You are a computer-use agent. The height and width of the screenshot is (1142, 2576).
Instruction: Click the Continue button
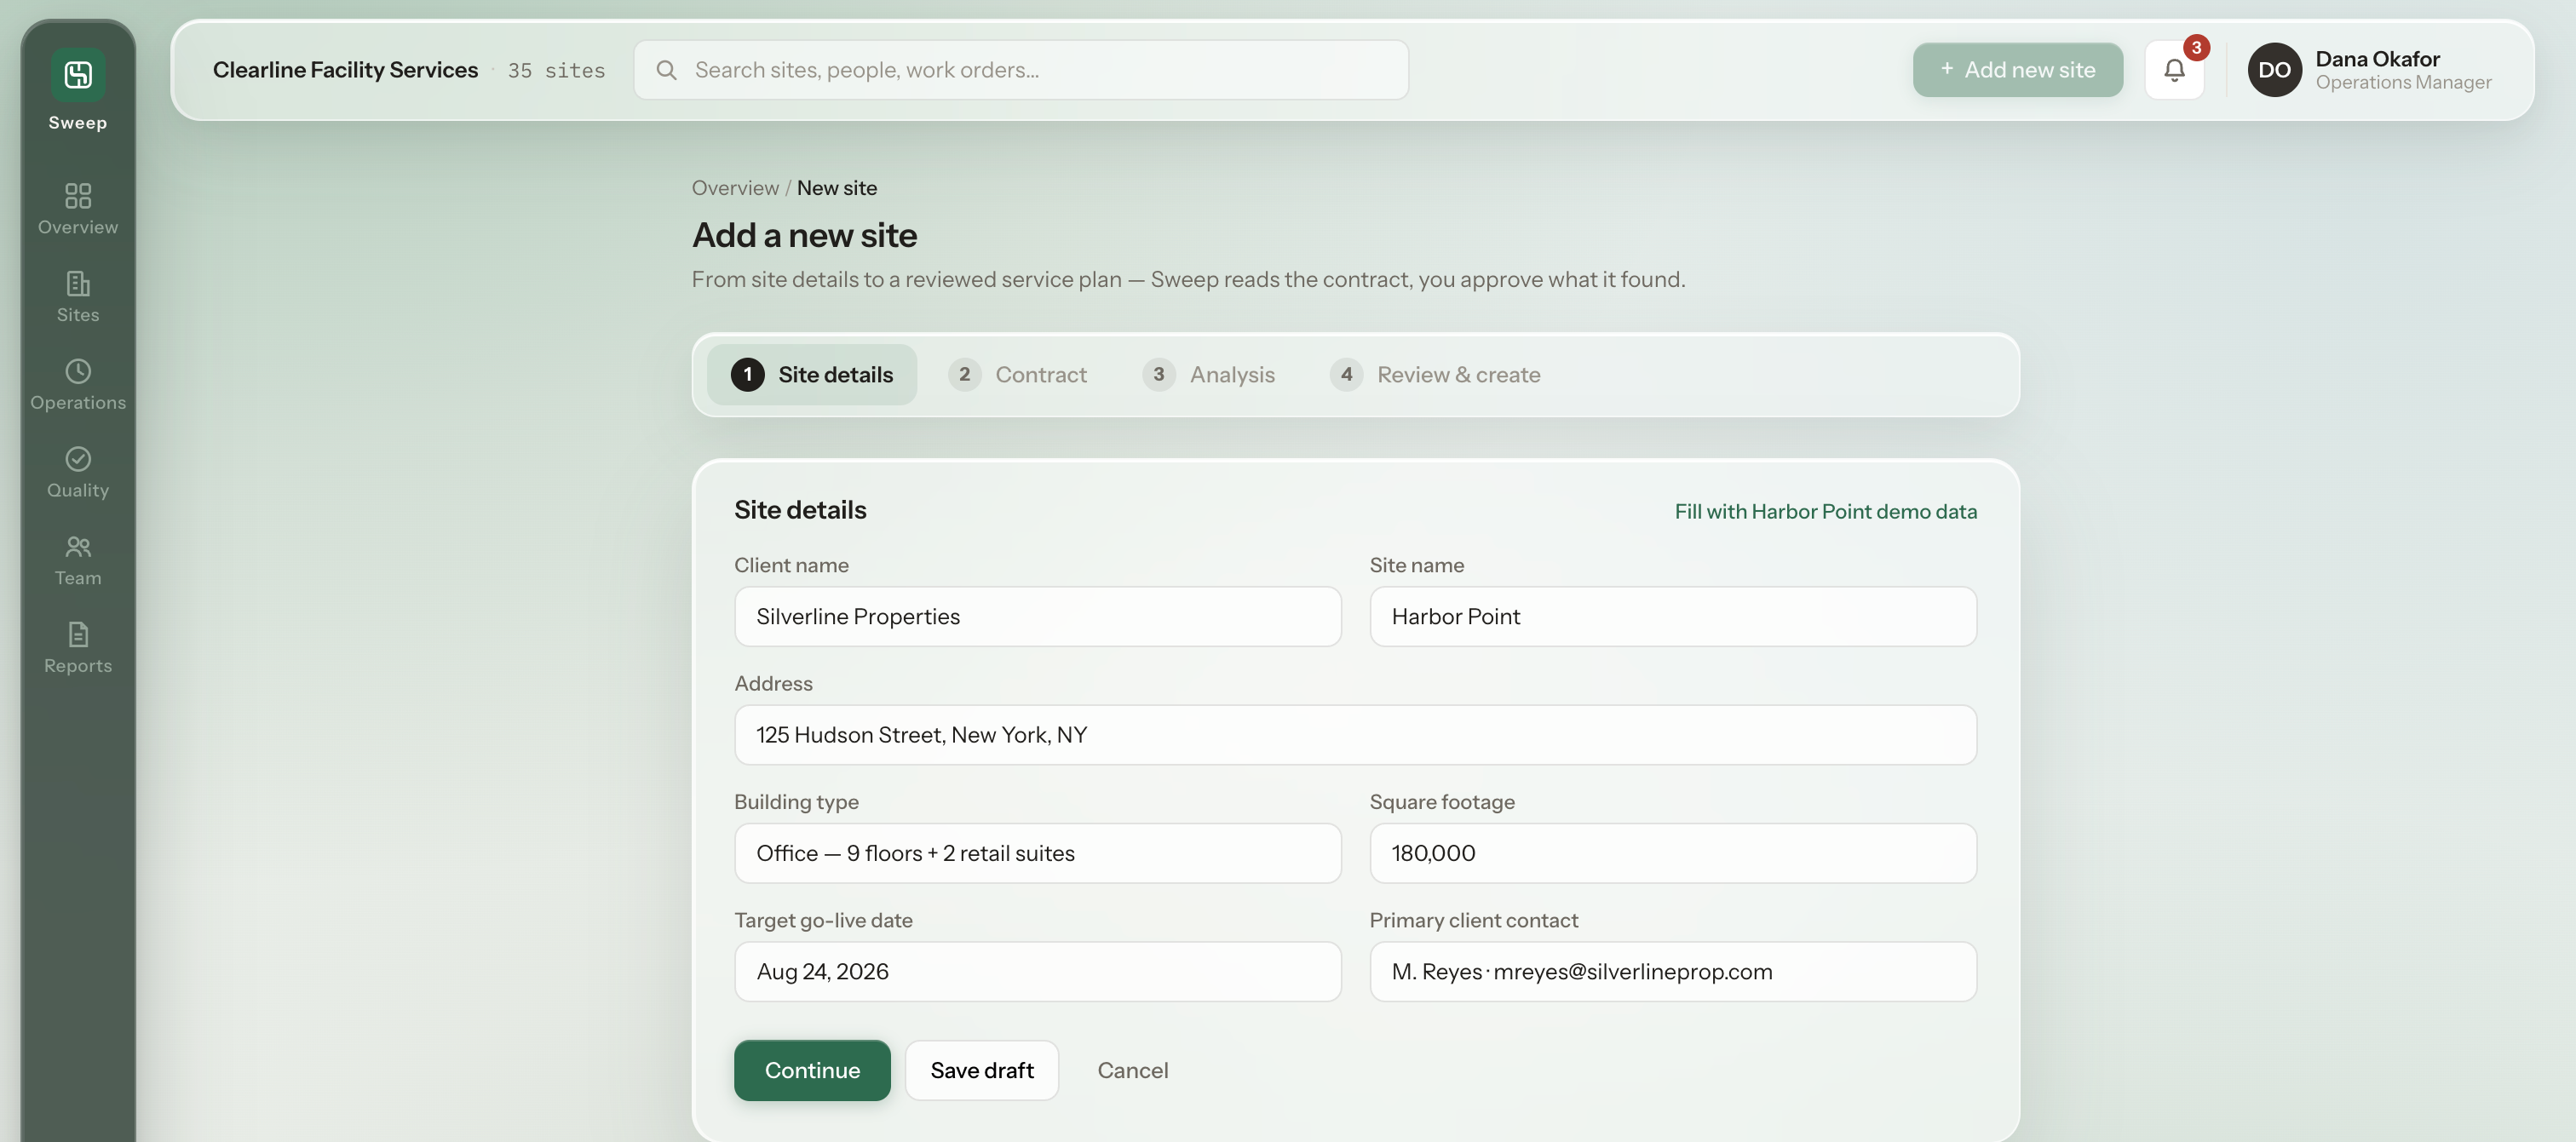[812, 1070]
